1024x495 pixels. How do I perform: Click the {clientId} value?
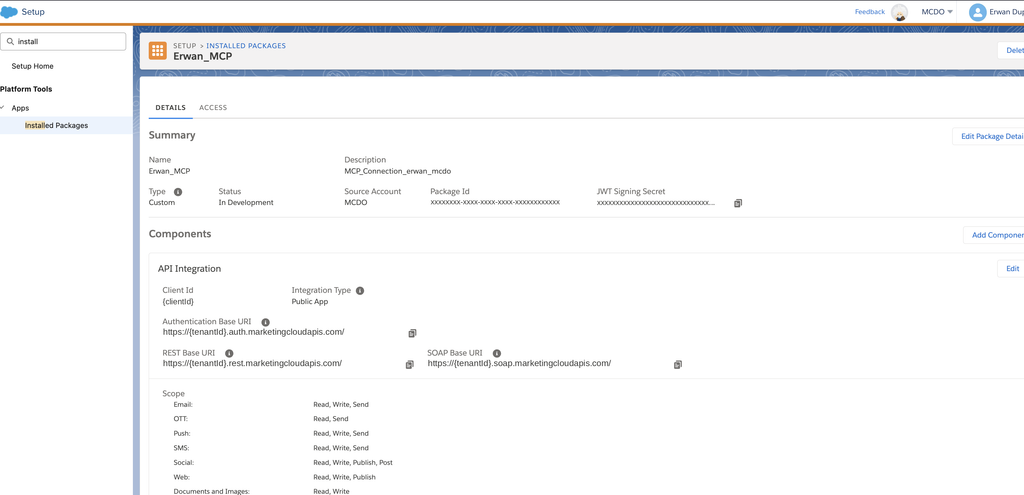178,302
